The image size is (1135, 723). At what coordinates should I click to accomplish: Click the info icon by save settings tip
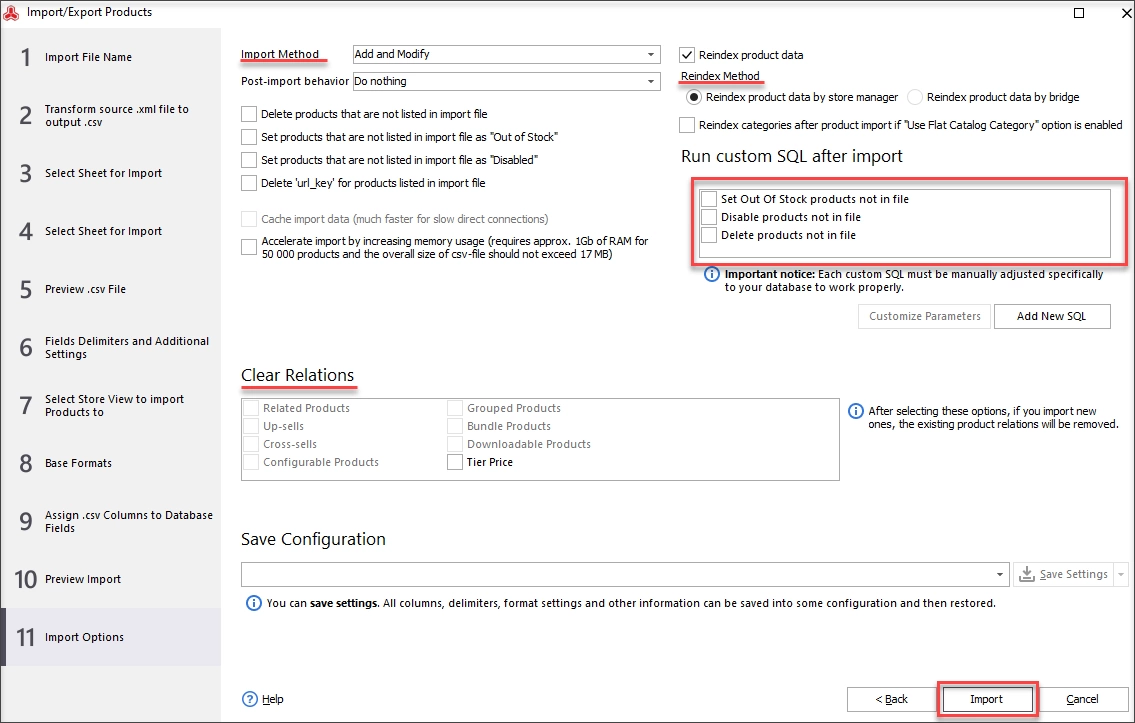point(253,603)
